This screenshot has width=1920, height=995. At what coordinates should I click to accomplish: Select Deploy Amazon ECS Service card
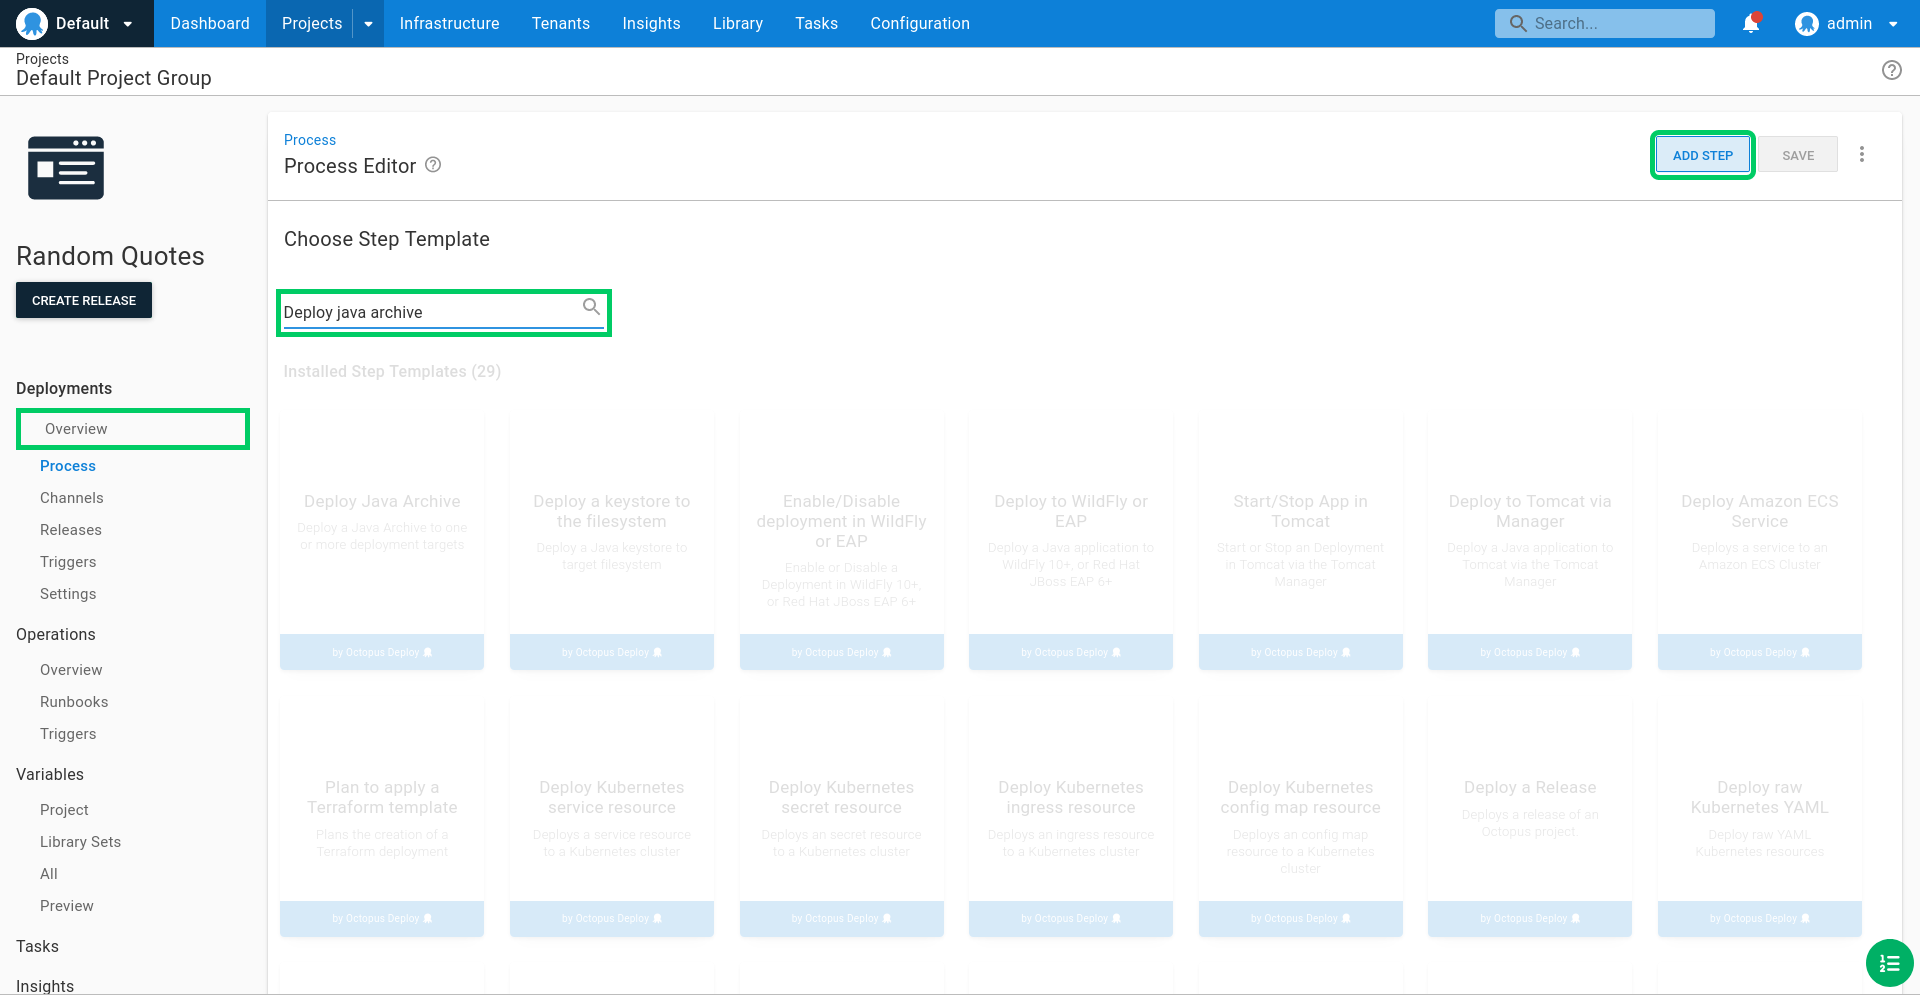(x=1760, y=542)
